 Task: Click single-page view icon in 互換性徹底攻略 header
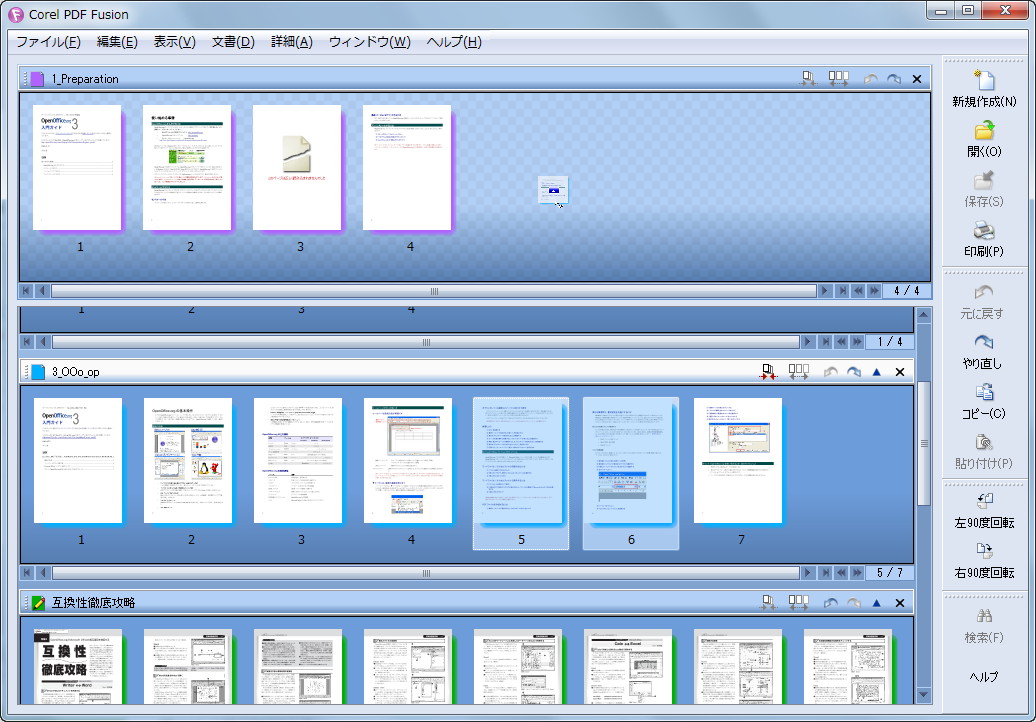[x=768, y=602]
